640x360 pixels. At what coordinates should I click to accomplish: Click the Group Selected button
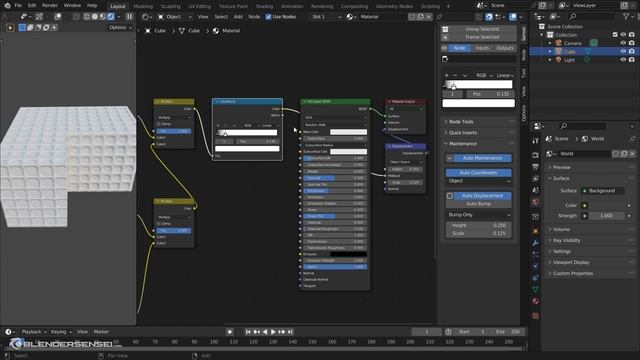pos(482,29)
